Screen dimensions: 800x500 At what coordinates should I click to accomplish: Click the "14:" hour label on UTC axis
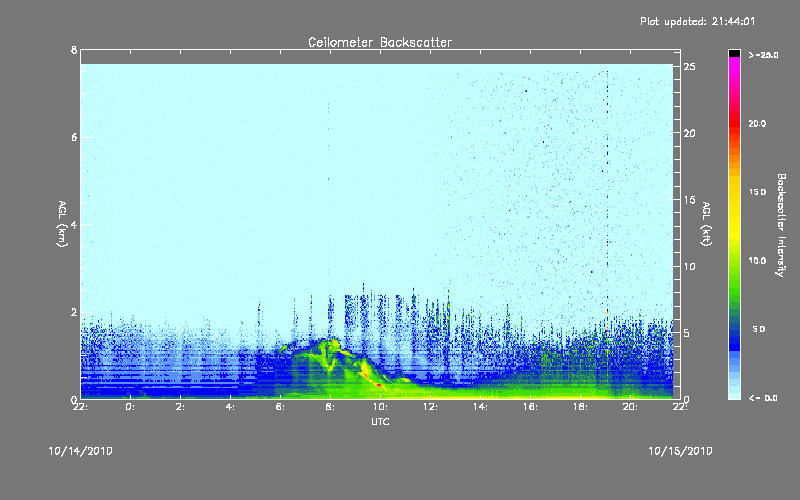point(480,407)
